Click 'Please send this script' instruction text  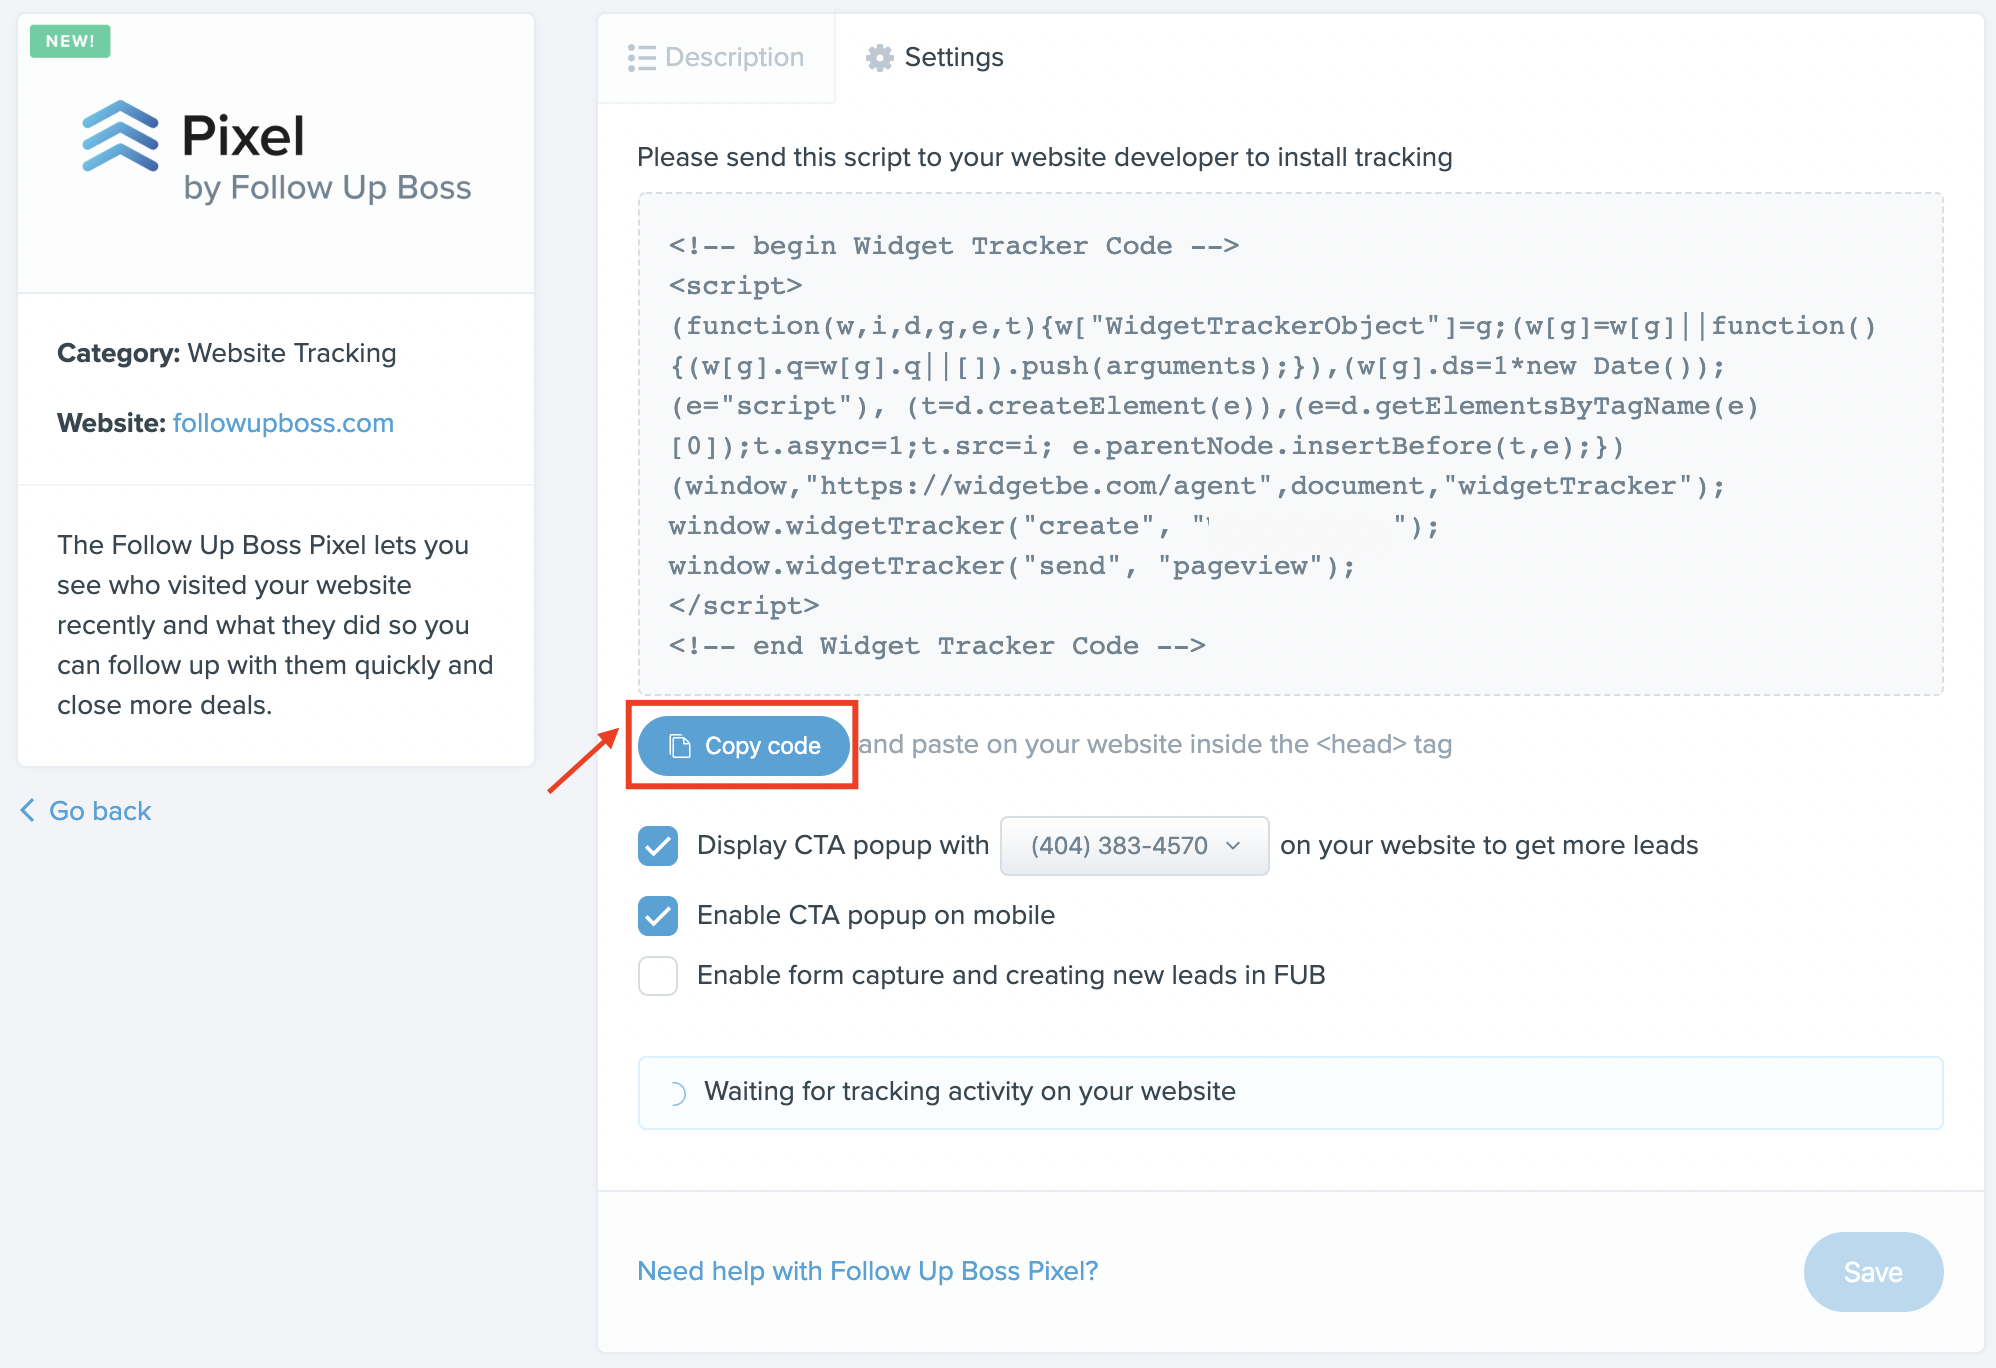tap(1045, 157)
